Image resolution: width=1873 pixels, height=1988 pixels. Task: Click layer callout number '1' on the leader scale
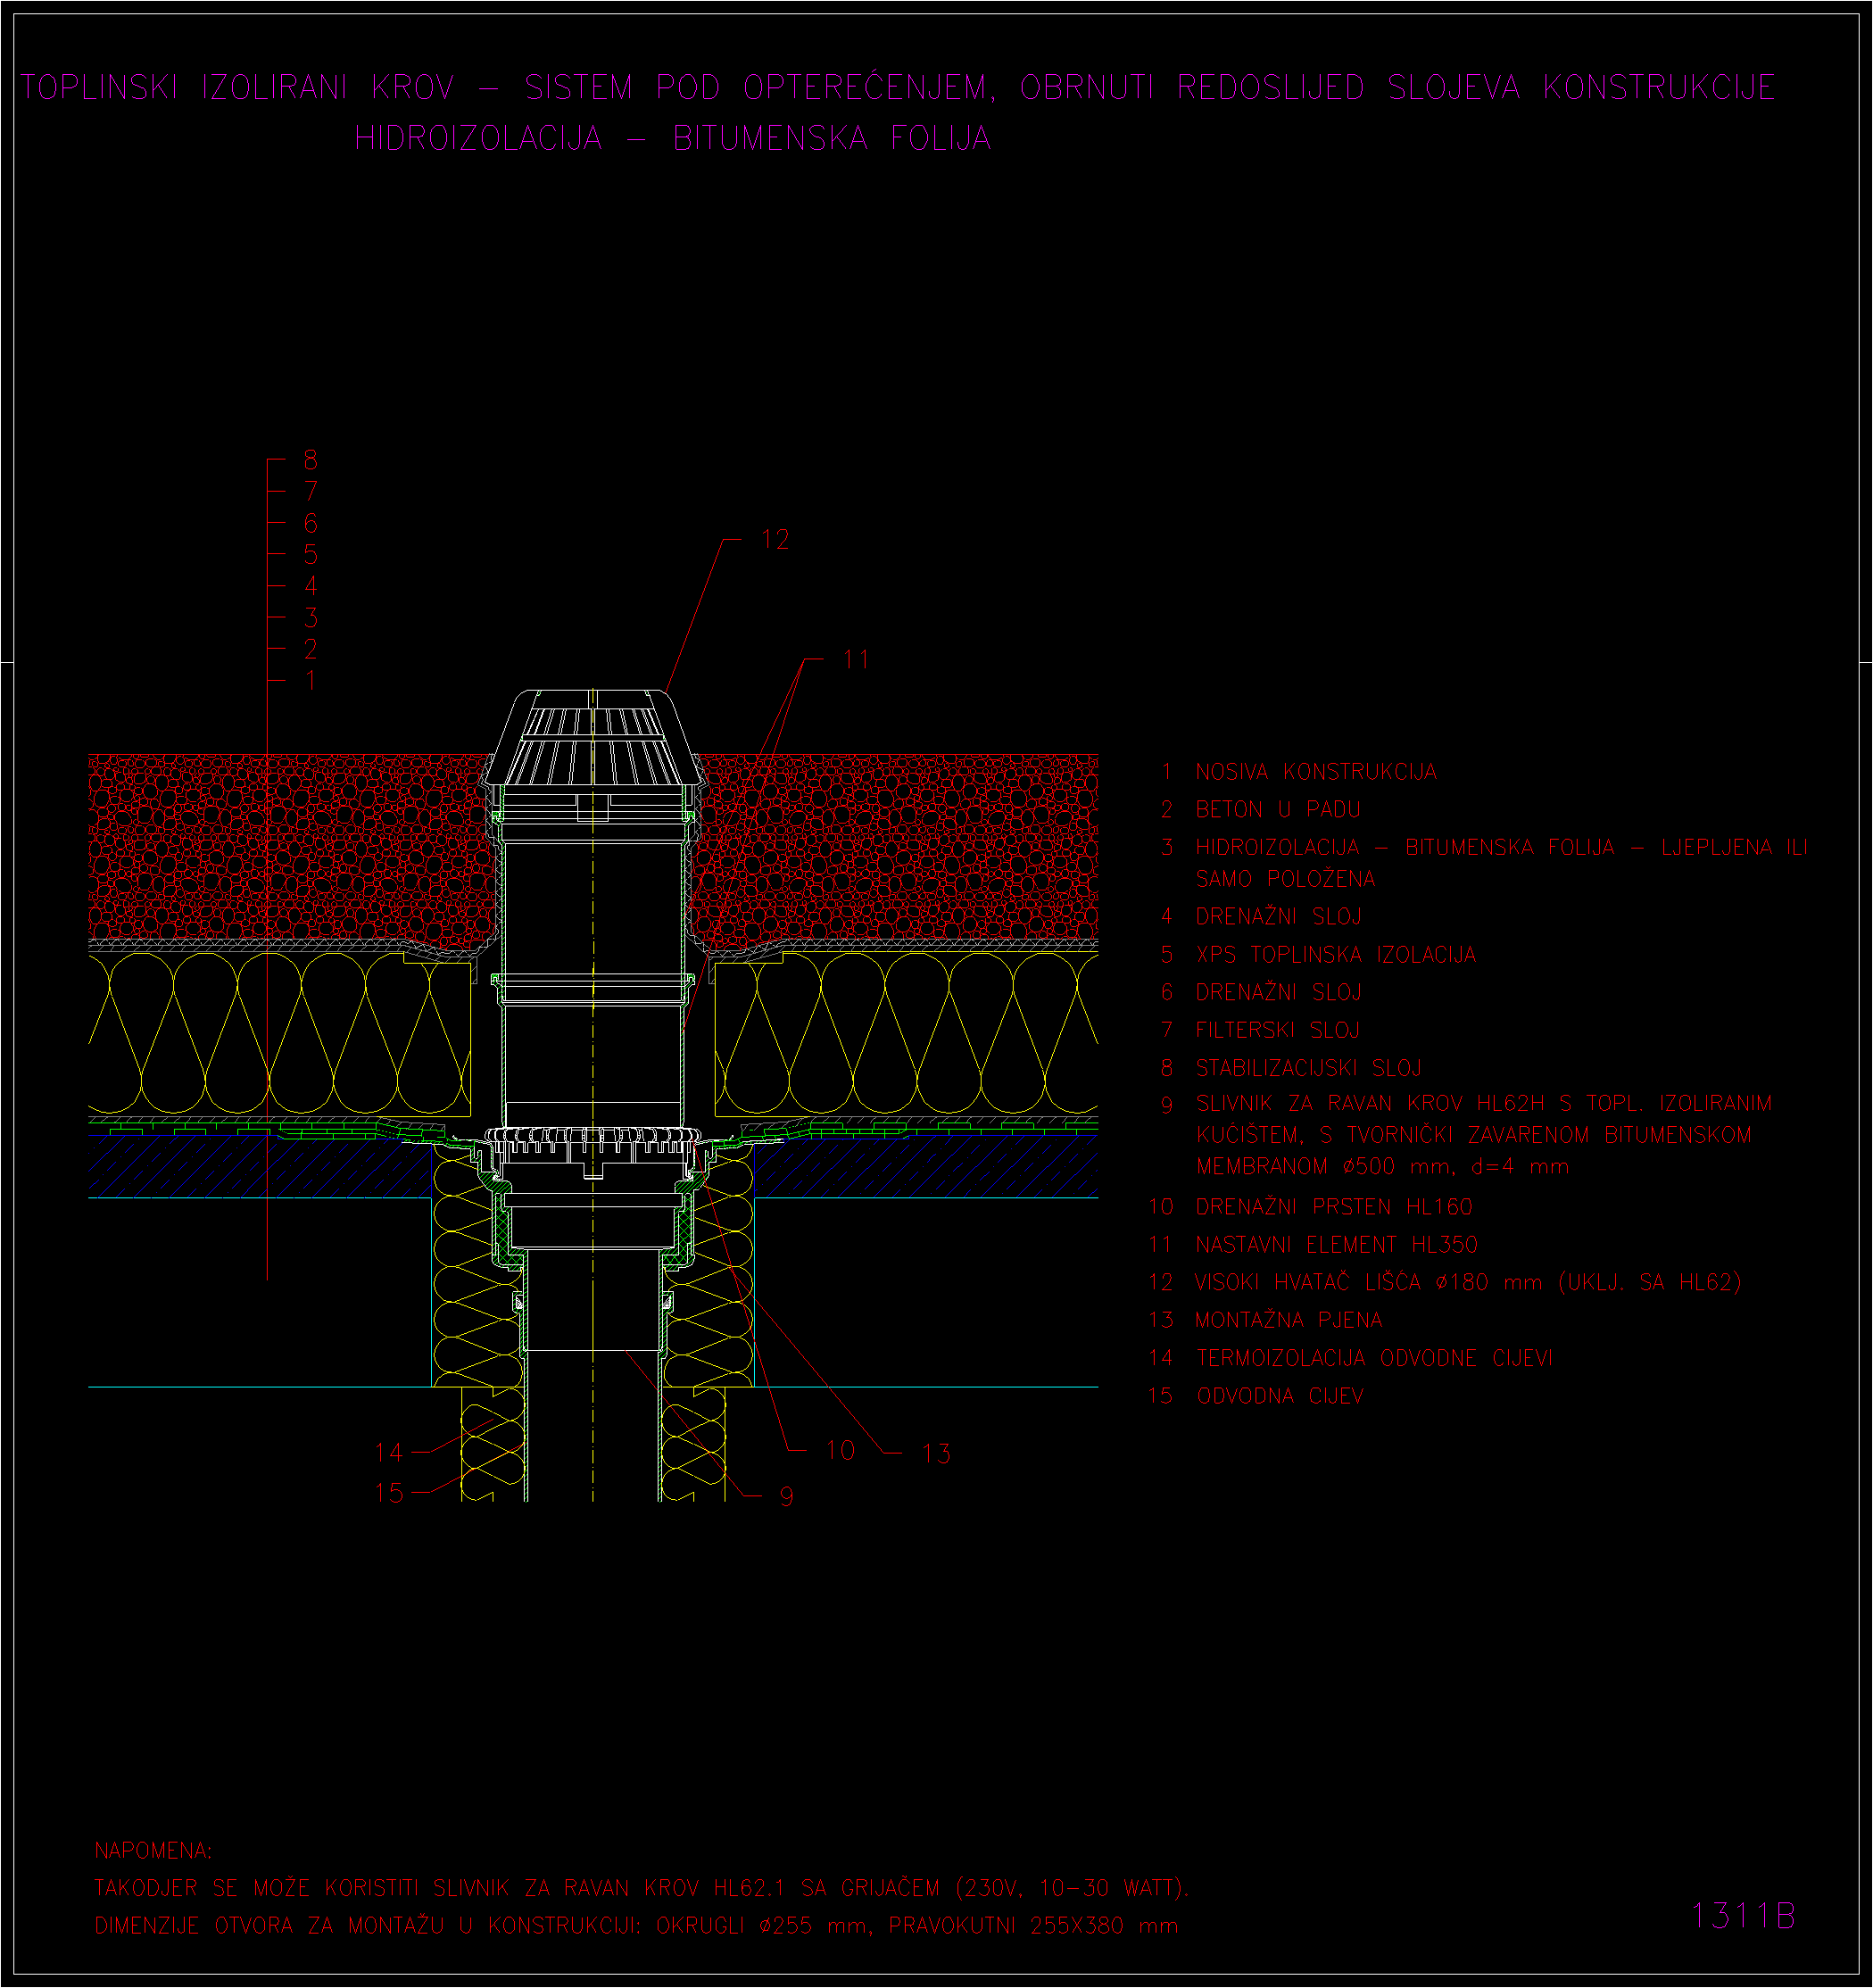[311, 680]
